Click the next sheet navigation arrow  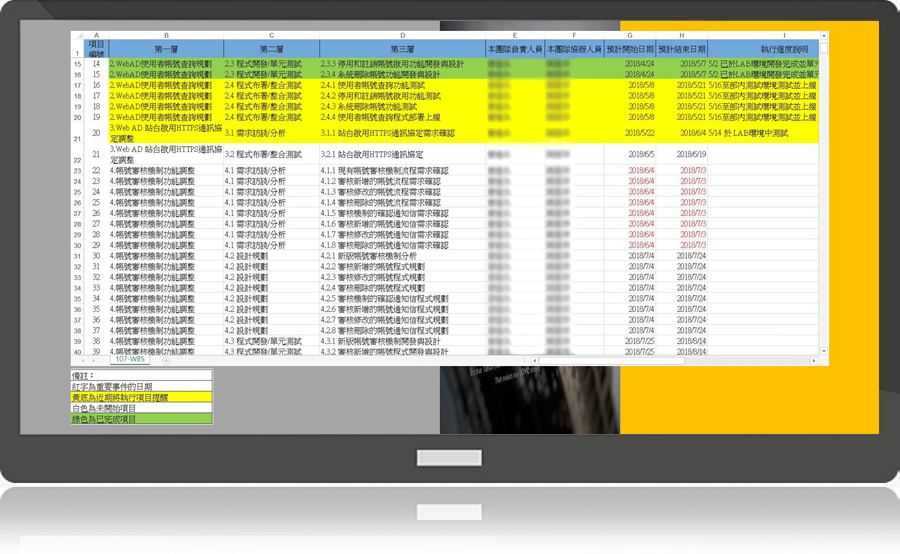click(94, 359)
